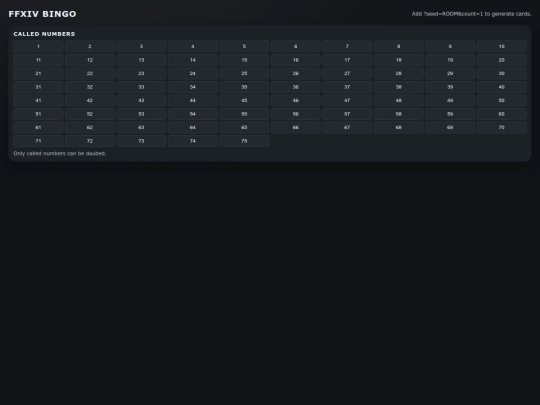Select number 38 cell
This screenshot has height=405, width=540.
[398, 87]
